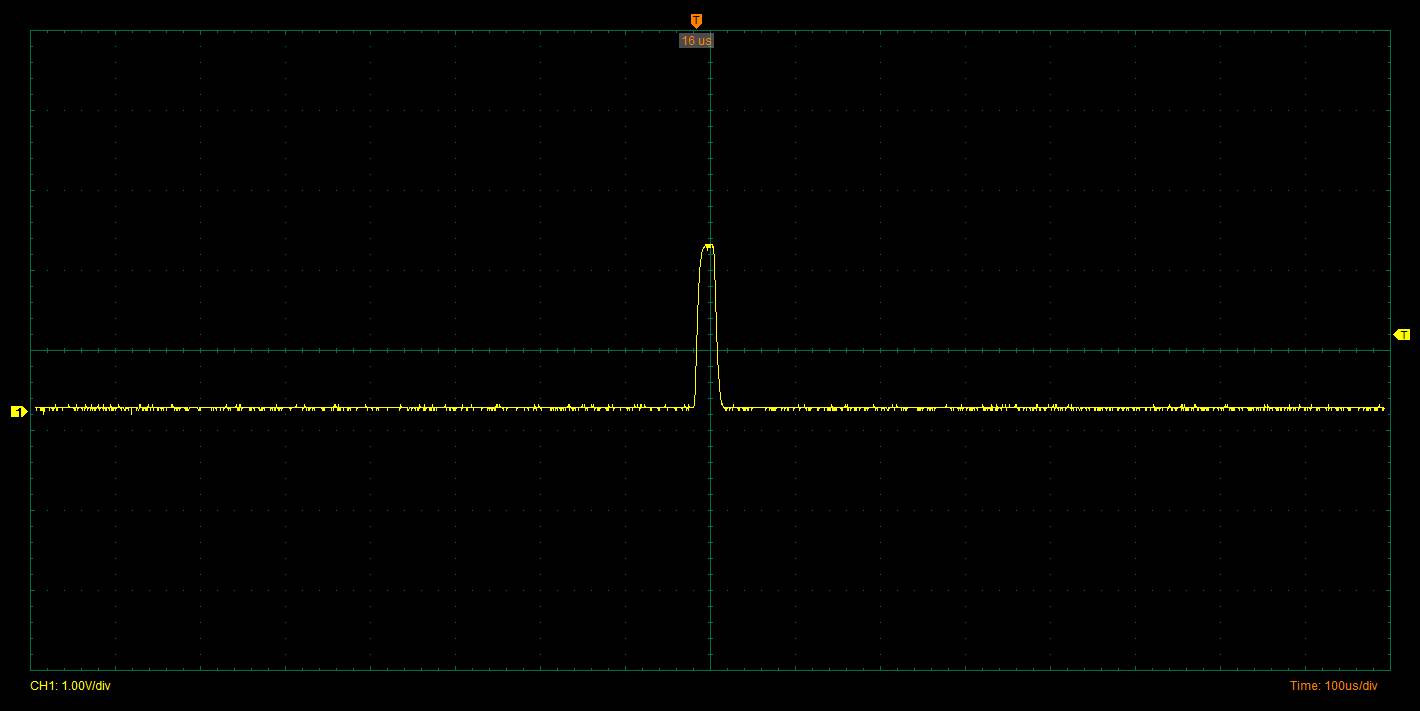Click the flat top of the yellow pulse
Image resolution: width=1420 pixels, height=711 pixels.
click(x=708, y=246)
